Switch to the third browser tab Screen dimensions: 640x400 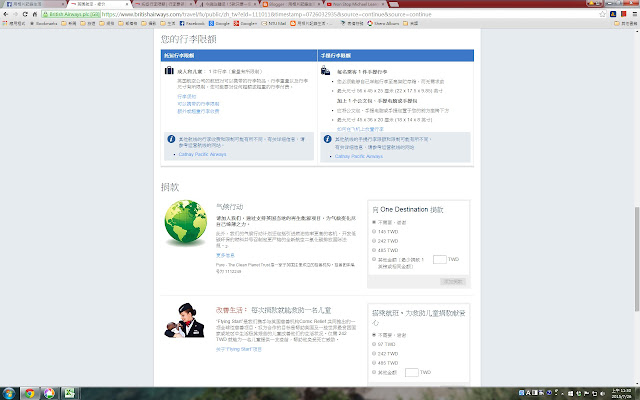click(x=163, y=4)
